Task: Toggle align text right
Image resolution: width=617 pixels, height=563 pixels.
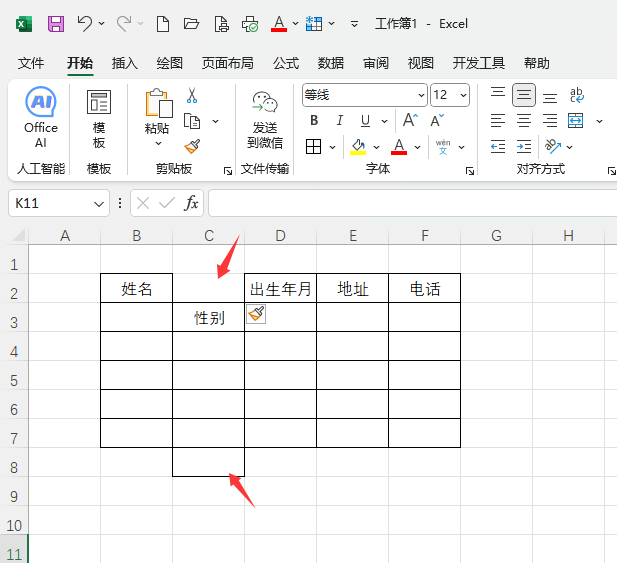Action: 550,120
